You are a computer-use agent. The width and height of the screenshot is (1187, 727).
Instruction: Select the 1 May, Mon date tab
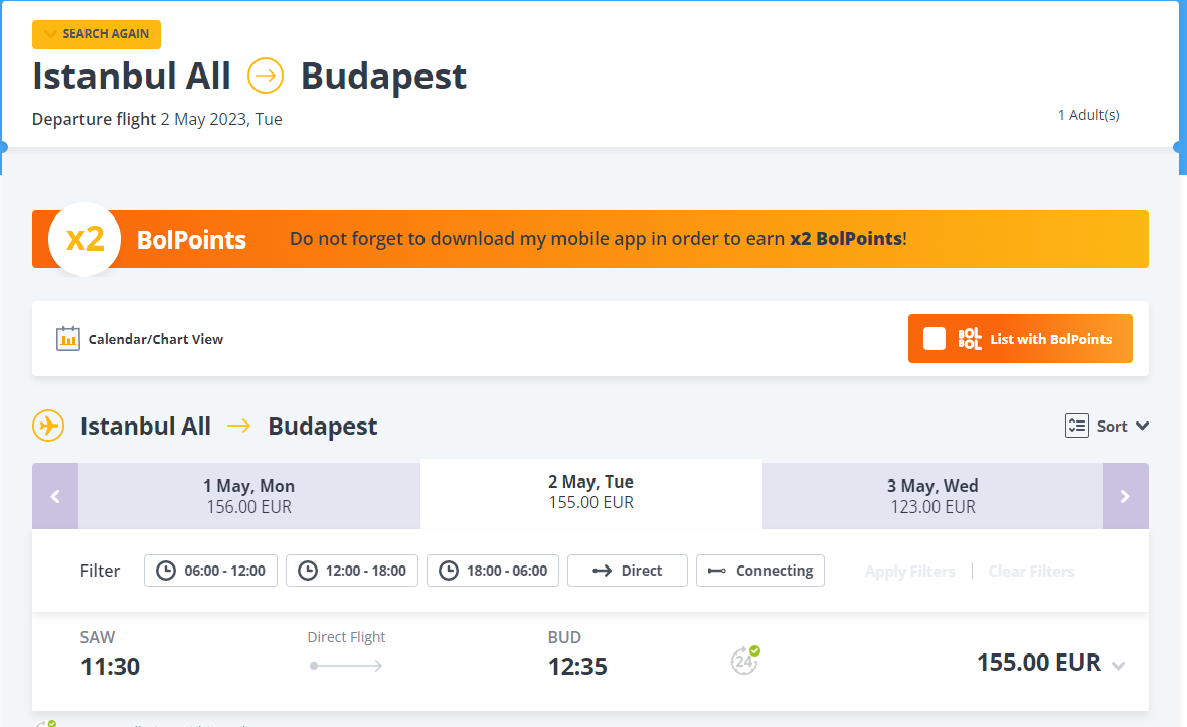pyautogui.click(x=249, y=496)
